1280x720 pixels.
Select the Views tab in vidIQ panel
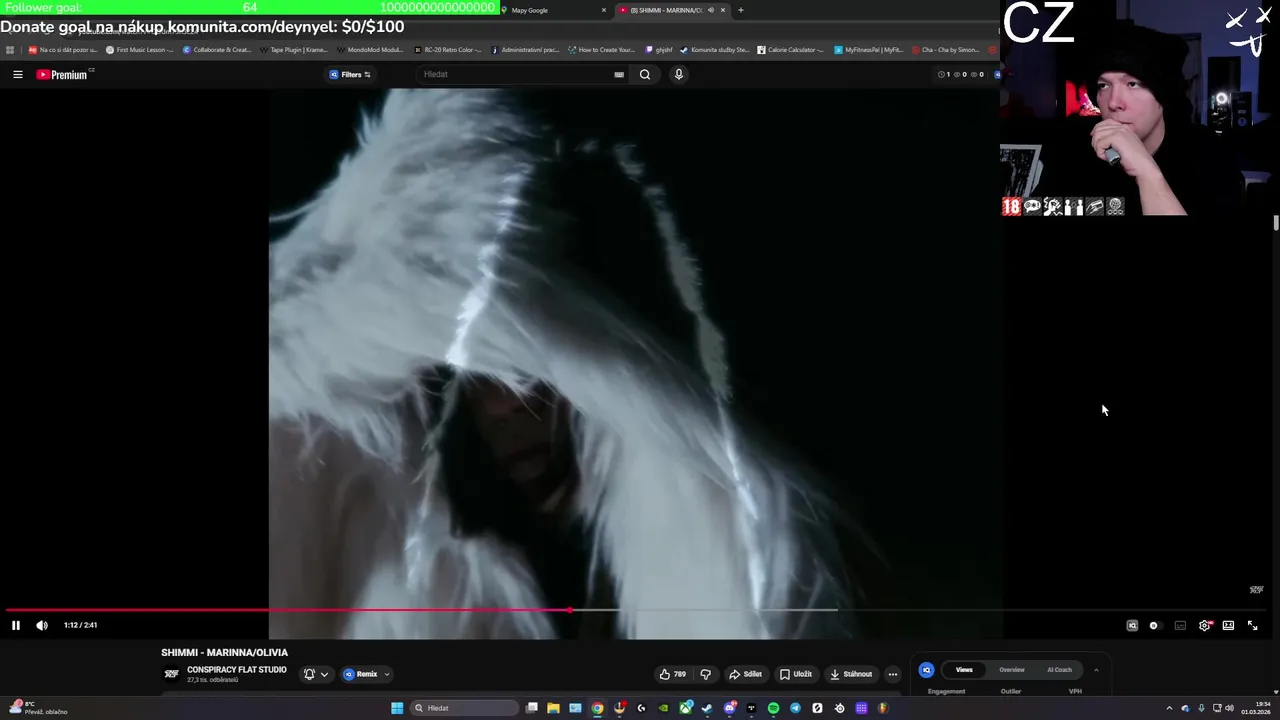tap(964, 670)
